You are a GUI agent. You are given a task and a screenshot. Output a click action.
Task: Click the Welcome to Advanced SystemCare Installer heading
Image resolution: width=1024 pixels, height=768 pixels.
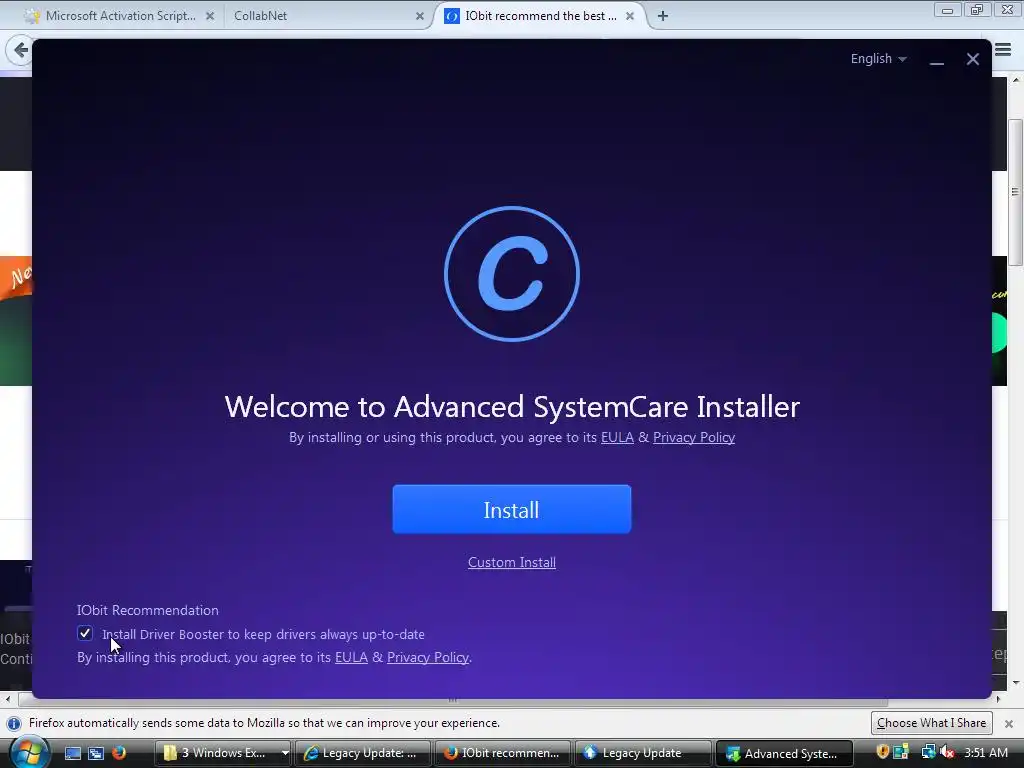point(511,406)
